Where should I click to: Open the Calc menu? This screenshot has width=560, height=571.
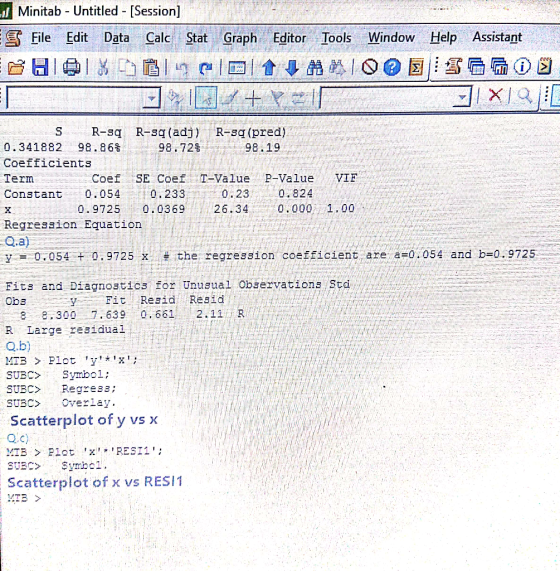[158, 38]
